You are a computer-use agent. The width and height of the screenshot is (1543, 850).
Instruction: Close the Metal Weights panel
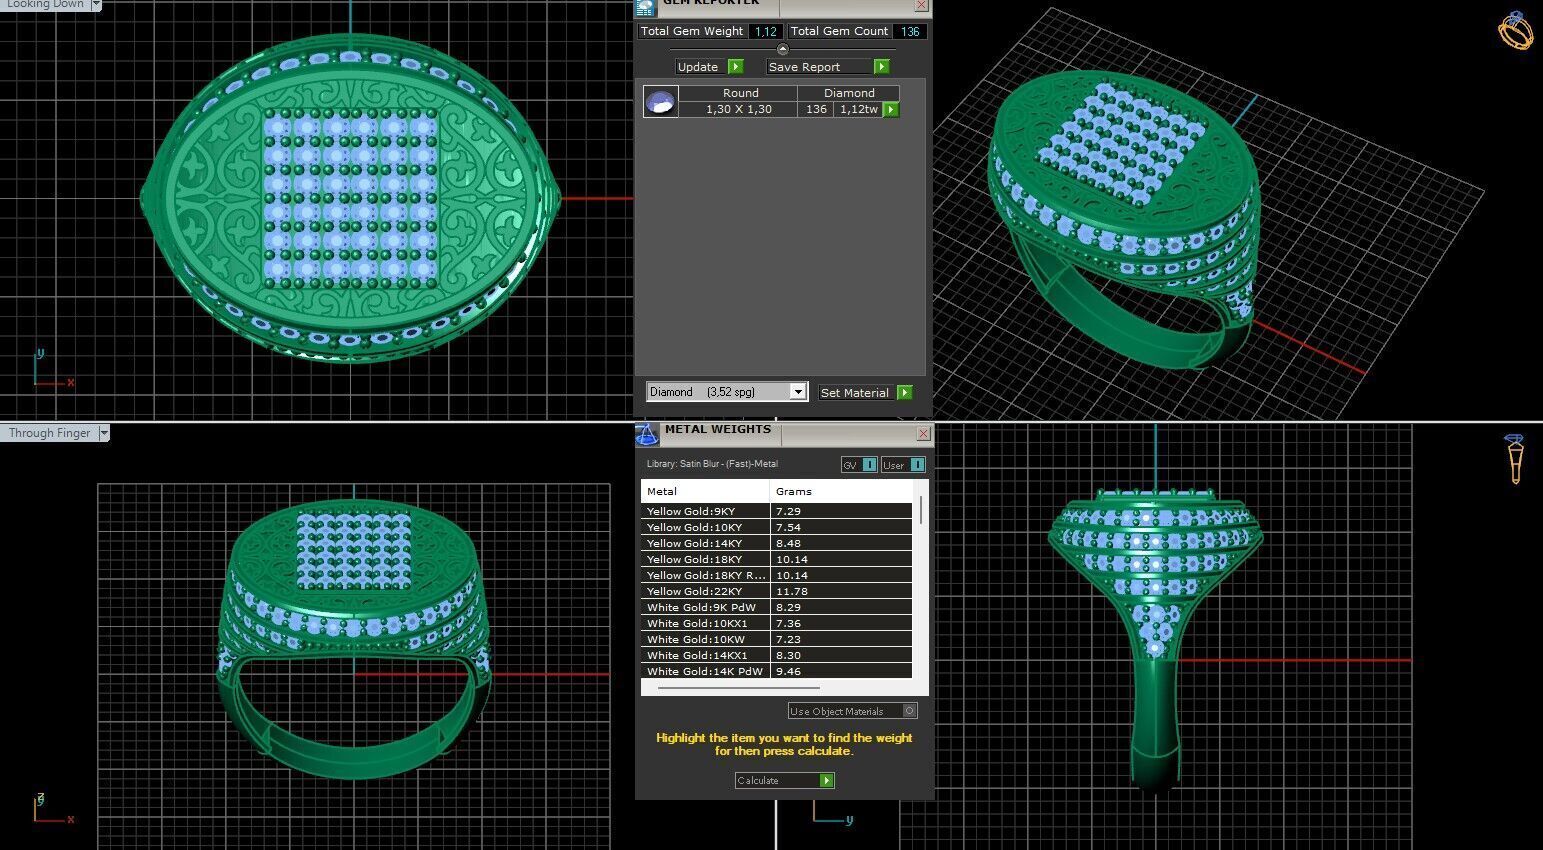[923, 433]
